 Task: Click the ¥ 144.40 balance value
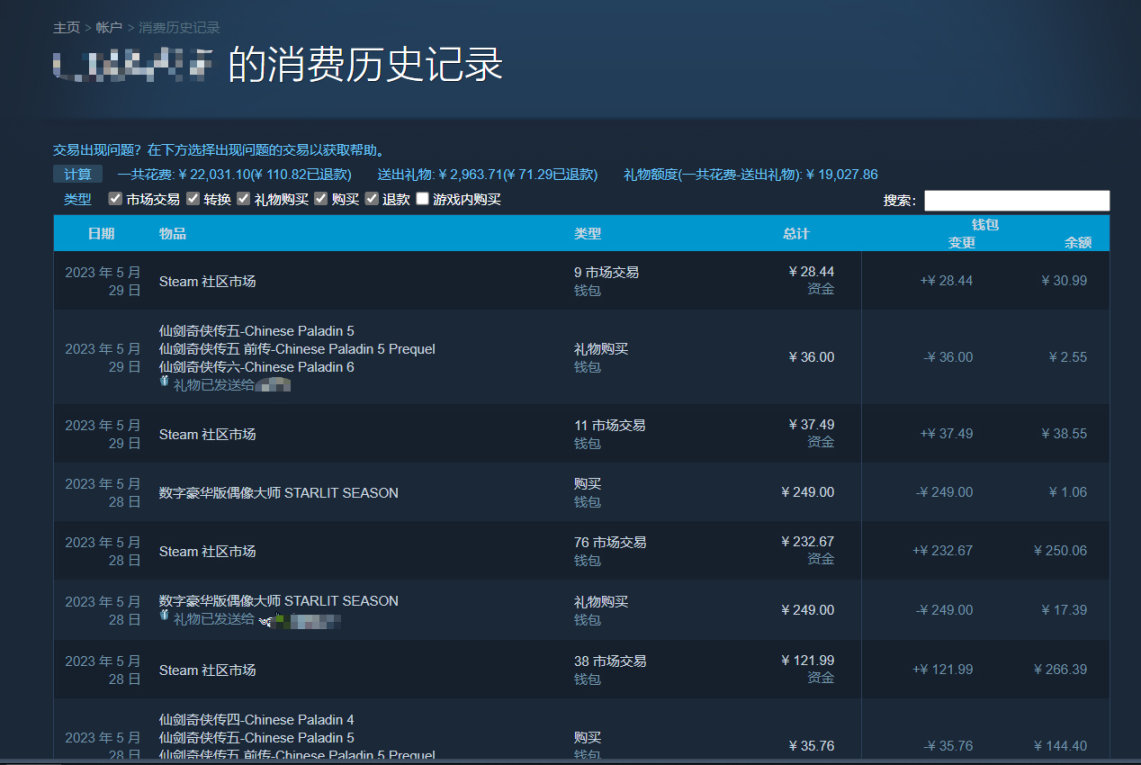coord(1060,746)
